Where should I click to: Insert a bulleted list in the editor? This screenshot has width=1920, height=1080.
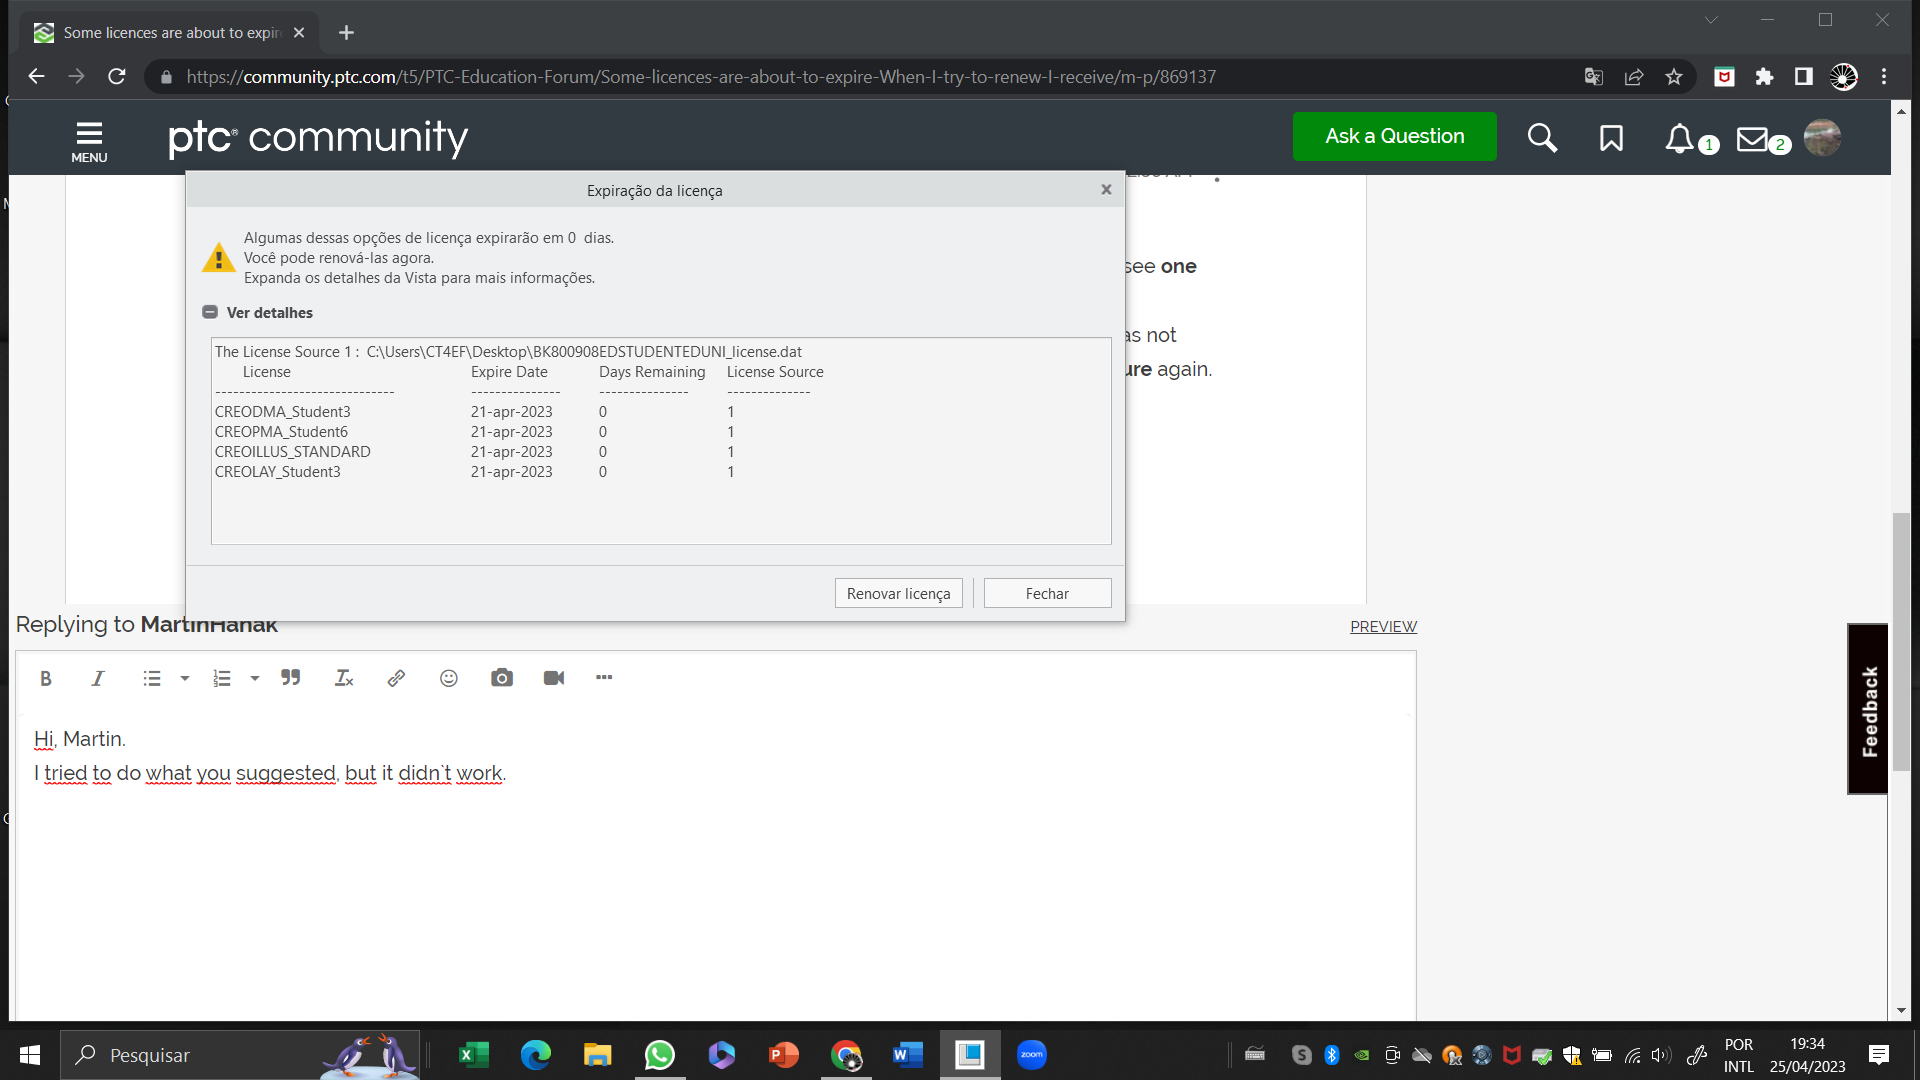[151, 678]
